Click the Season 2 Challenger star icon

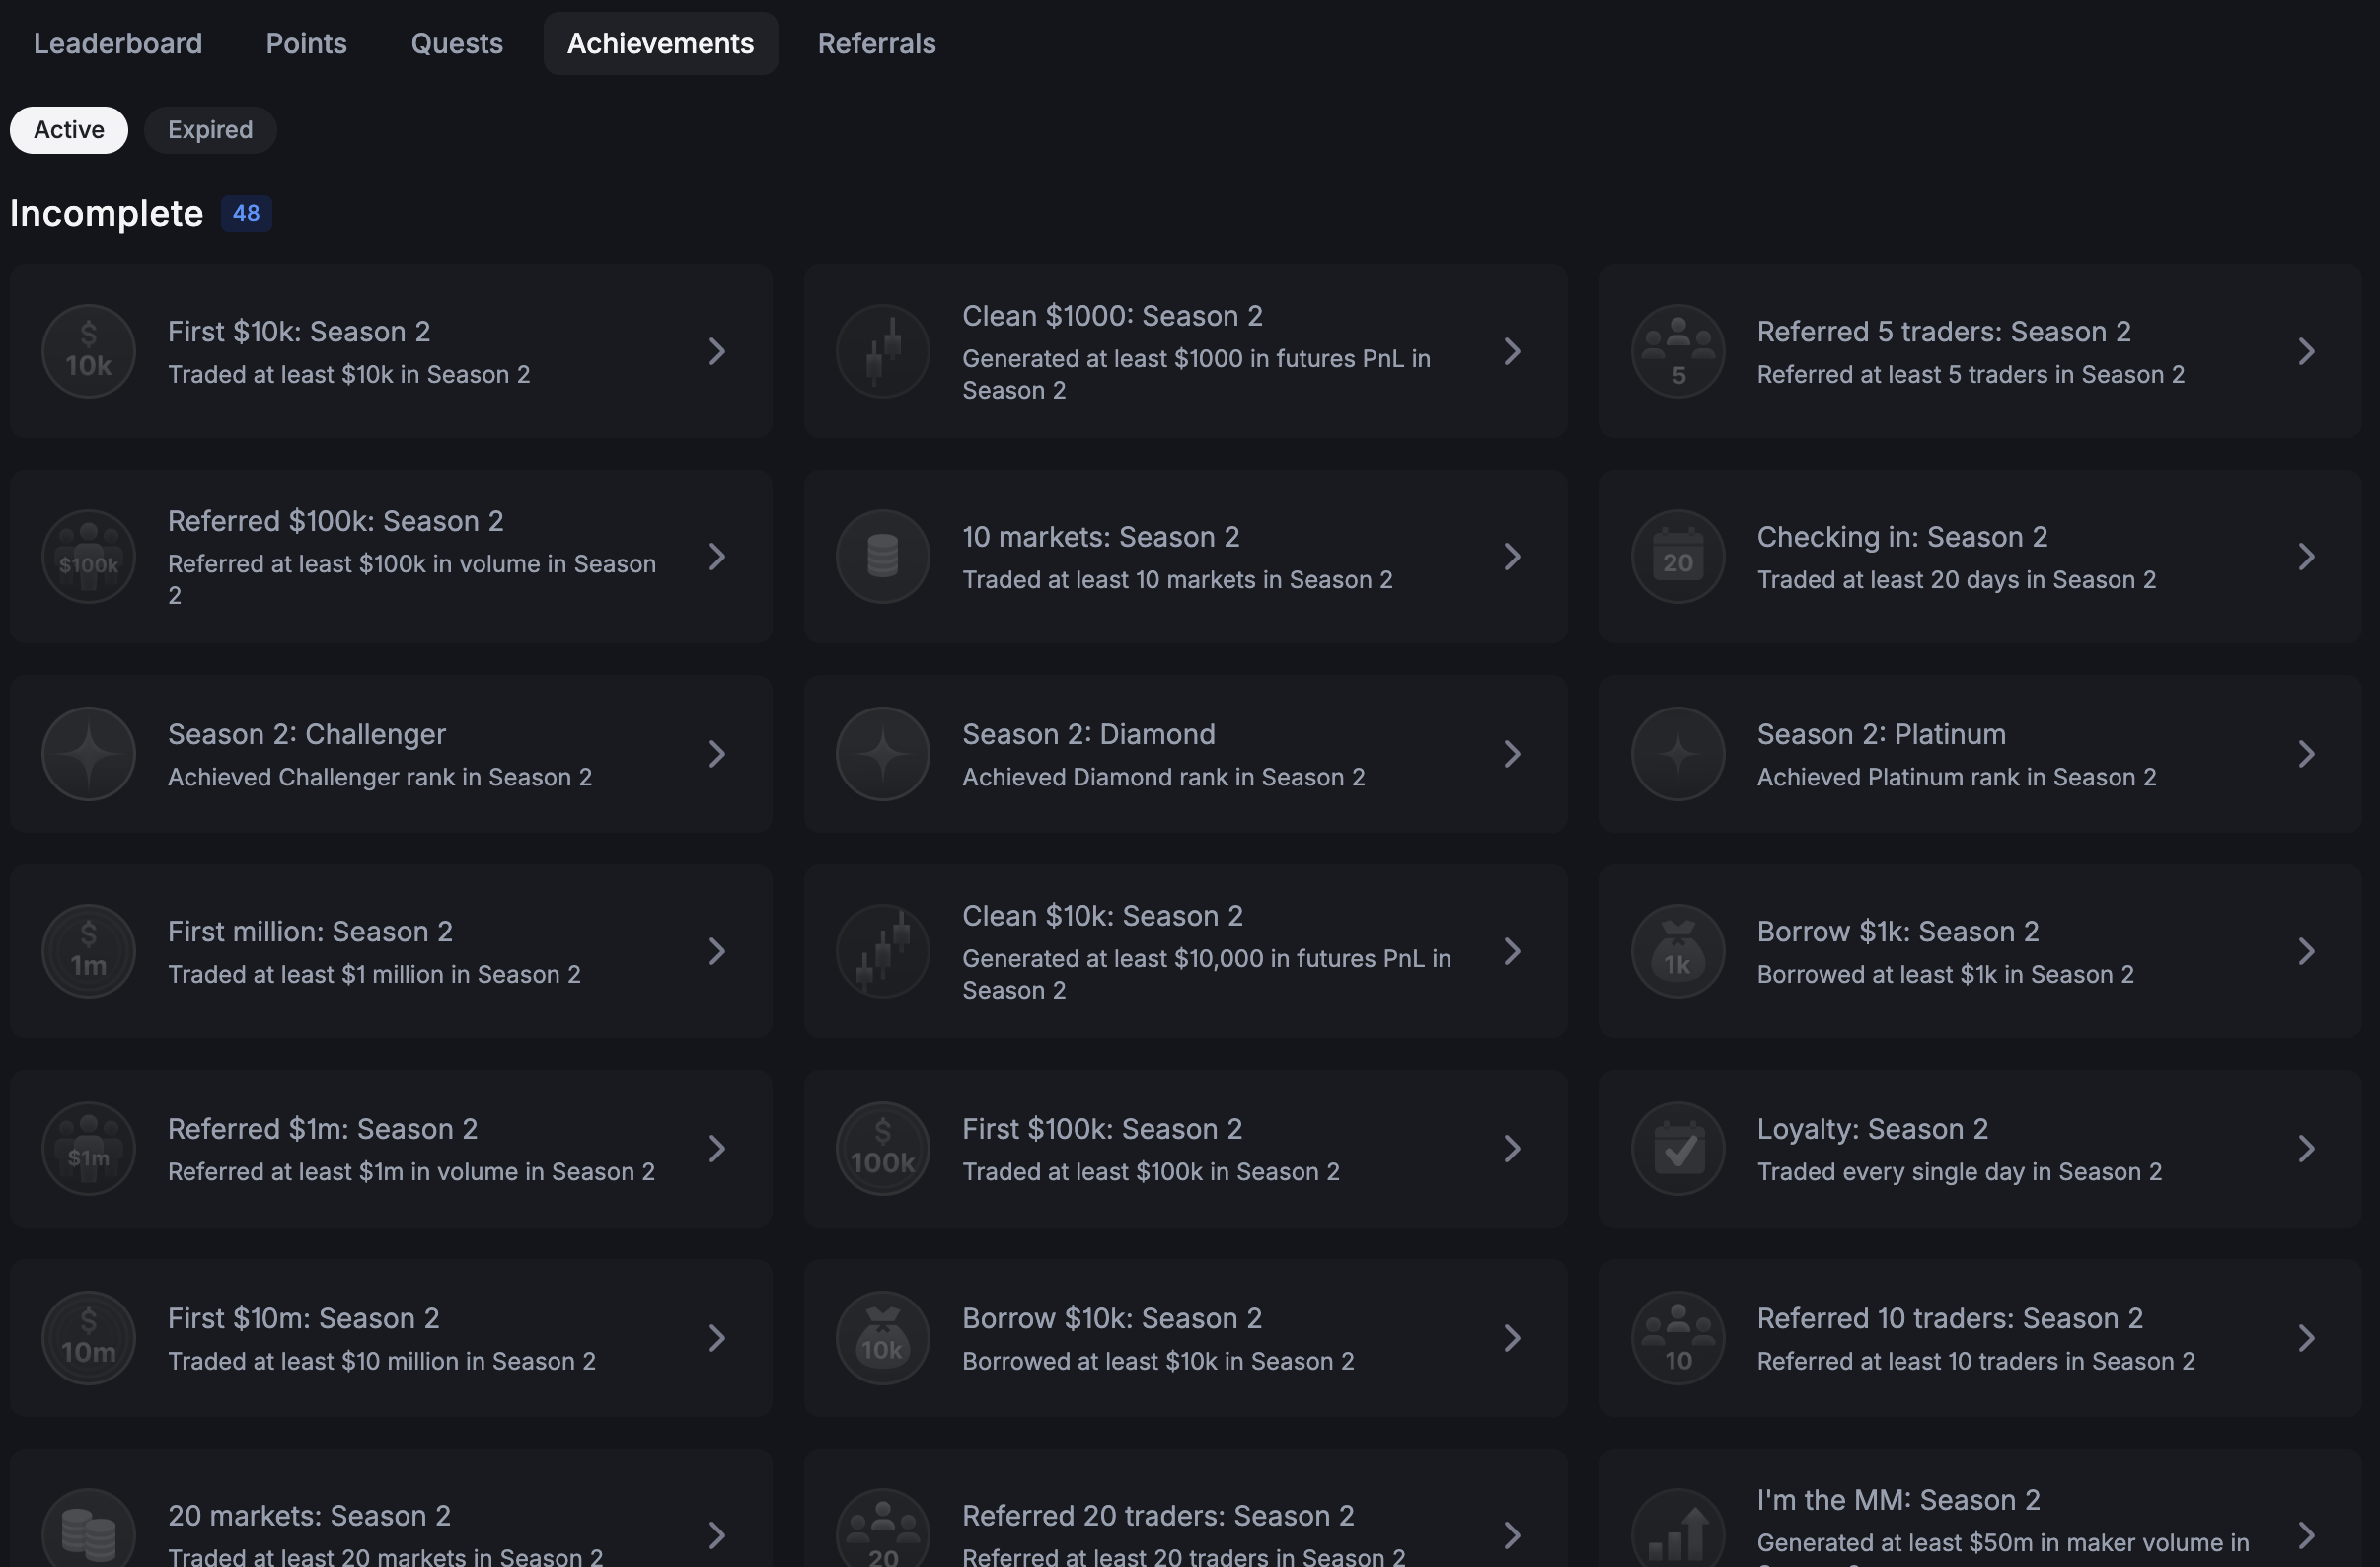coord(88,754)
